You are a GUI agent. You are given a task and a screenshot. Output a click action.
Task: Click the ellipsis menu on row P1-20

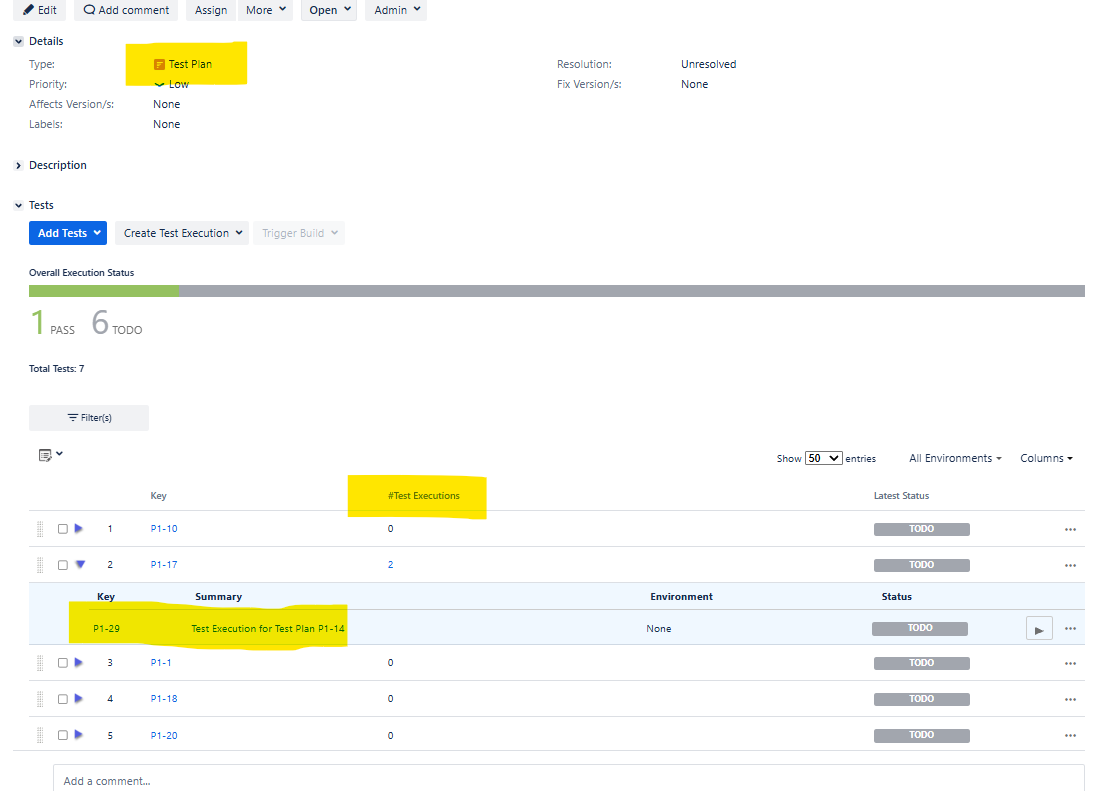point(1071,735)
